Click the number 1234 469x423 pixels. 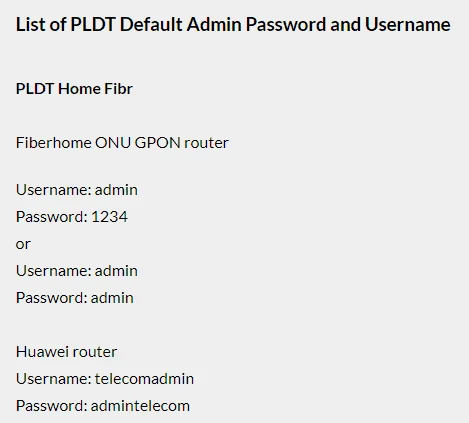(109, 217)
